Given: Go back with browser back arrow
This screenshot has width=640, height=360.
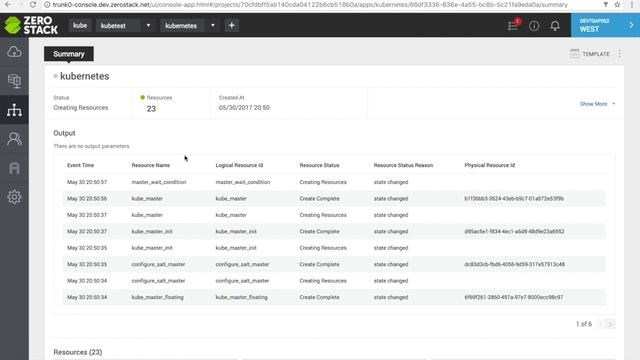Looking at the screenshot, I should point(8,4).
